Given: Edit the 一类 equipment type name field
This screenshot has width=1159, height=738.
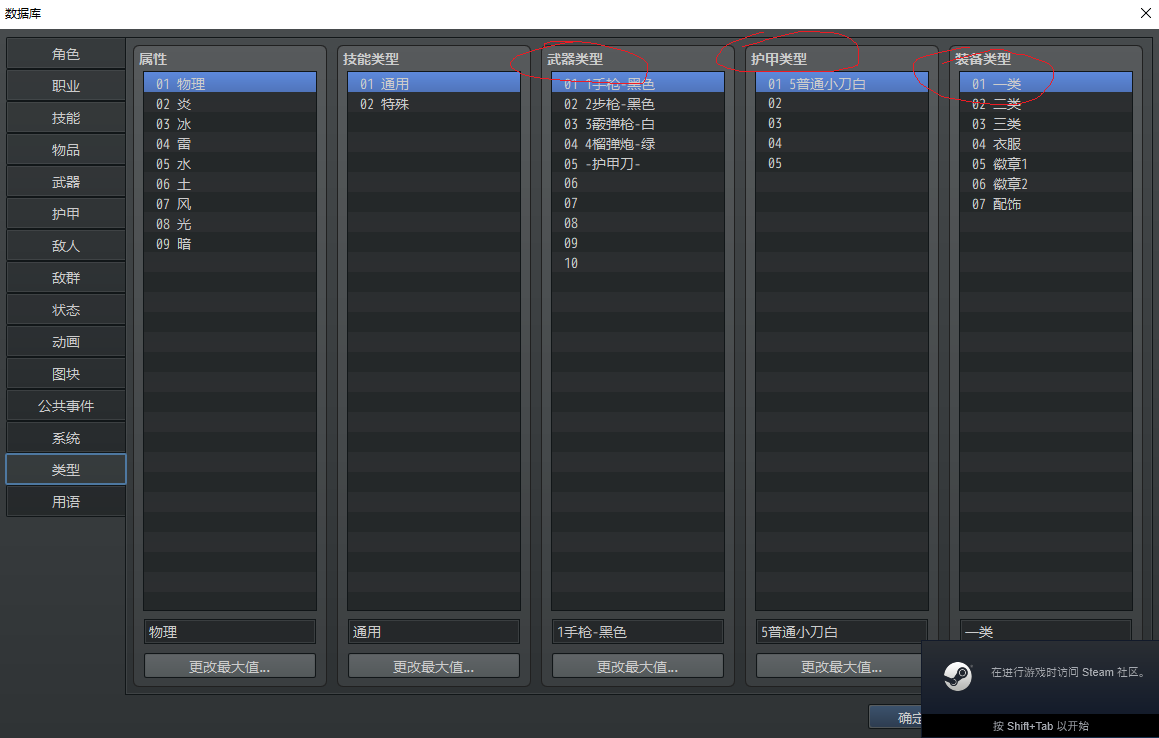Looking at the screenshot, I should tap(1045, 632).
